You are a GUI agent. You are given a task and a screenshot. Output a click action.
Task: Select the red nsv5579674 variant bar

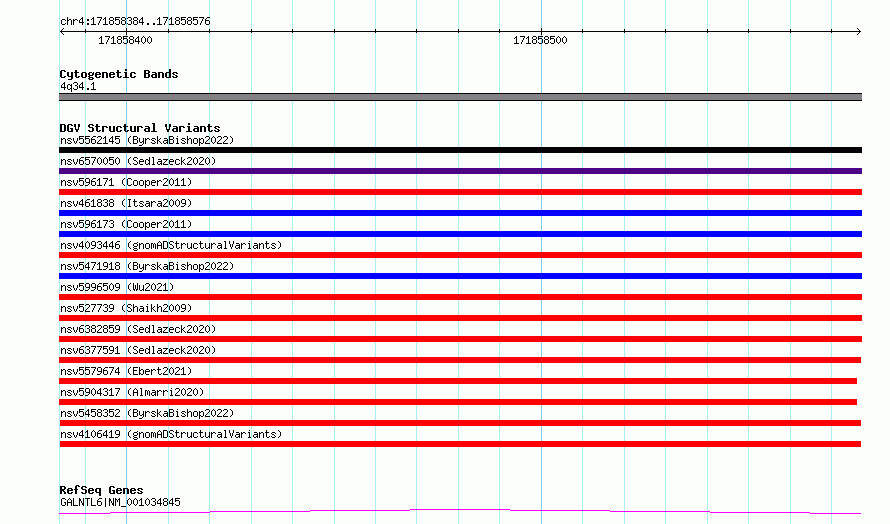click(458, 382)
